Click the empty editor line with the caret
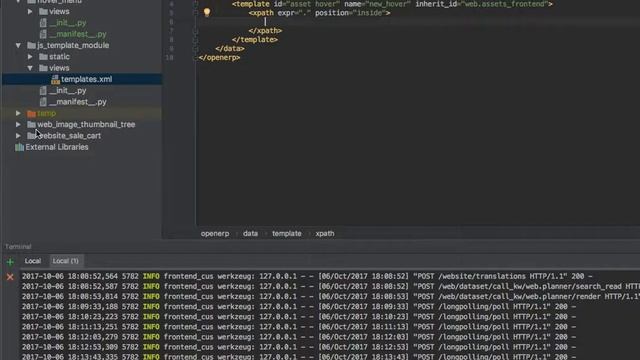640x360 pixels. [x=417, y=22]
